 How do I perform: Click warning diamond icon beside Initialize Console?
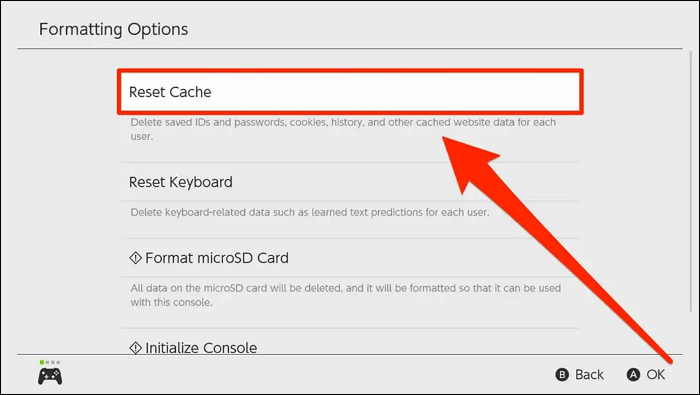135,348
